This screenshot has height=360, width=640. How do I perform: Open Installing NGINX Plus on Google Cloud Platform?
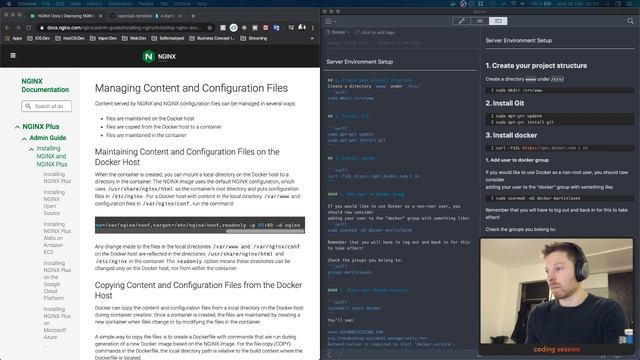[57, 280]
